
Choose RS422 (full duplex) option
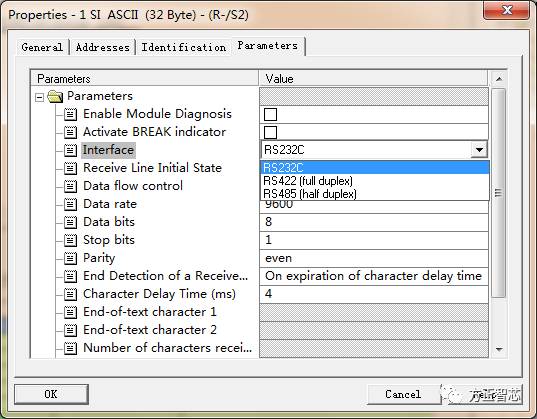tap(375, 181)
